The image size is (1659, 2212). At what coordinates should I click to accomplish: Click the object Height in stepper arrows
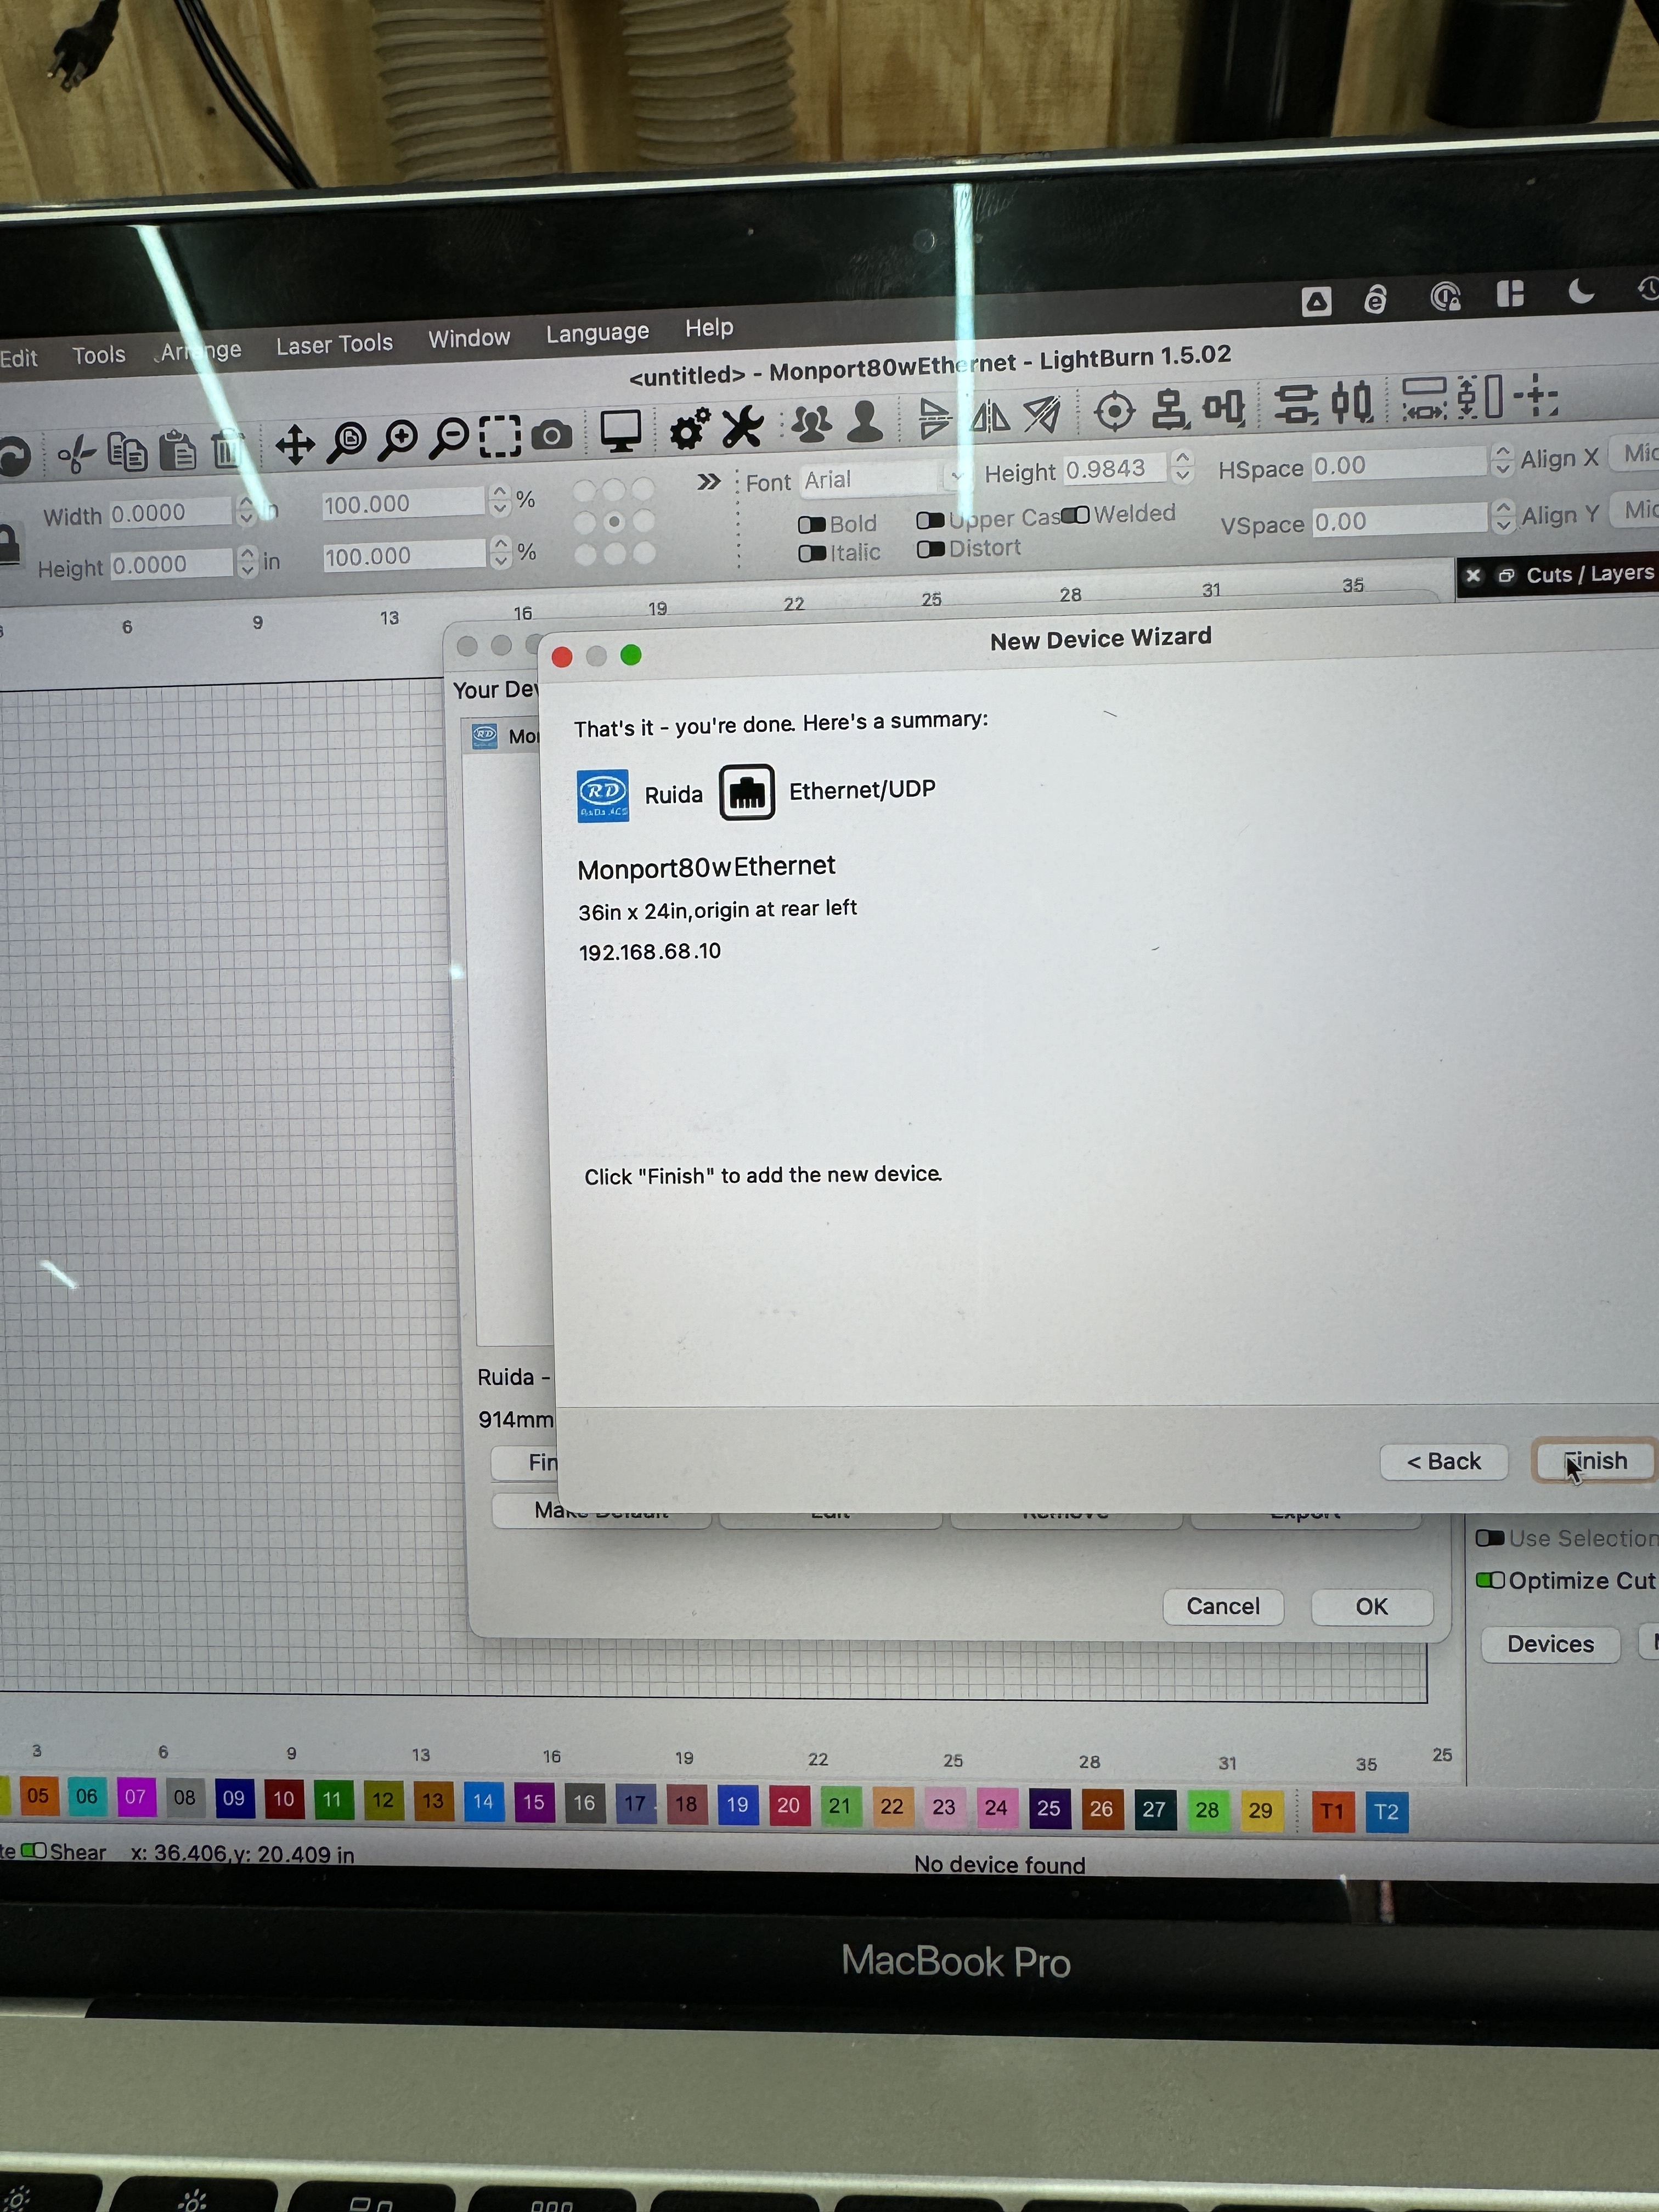pos(247,562)
